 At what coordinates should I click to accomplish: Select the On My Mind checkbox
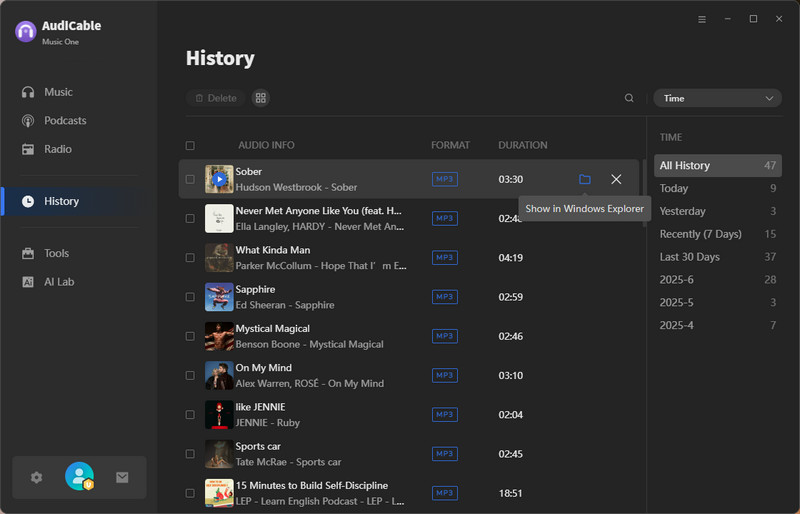tap(190, 375)
